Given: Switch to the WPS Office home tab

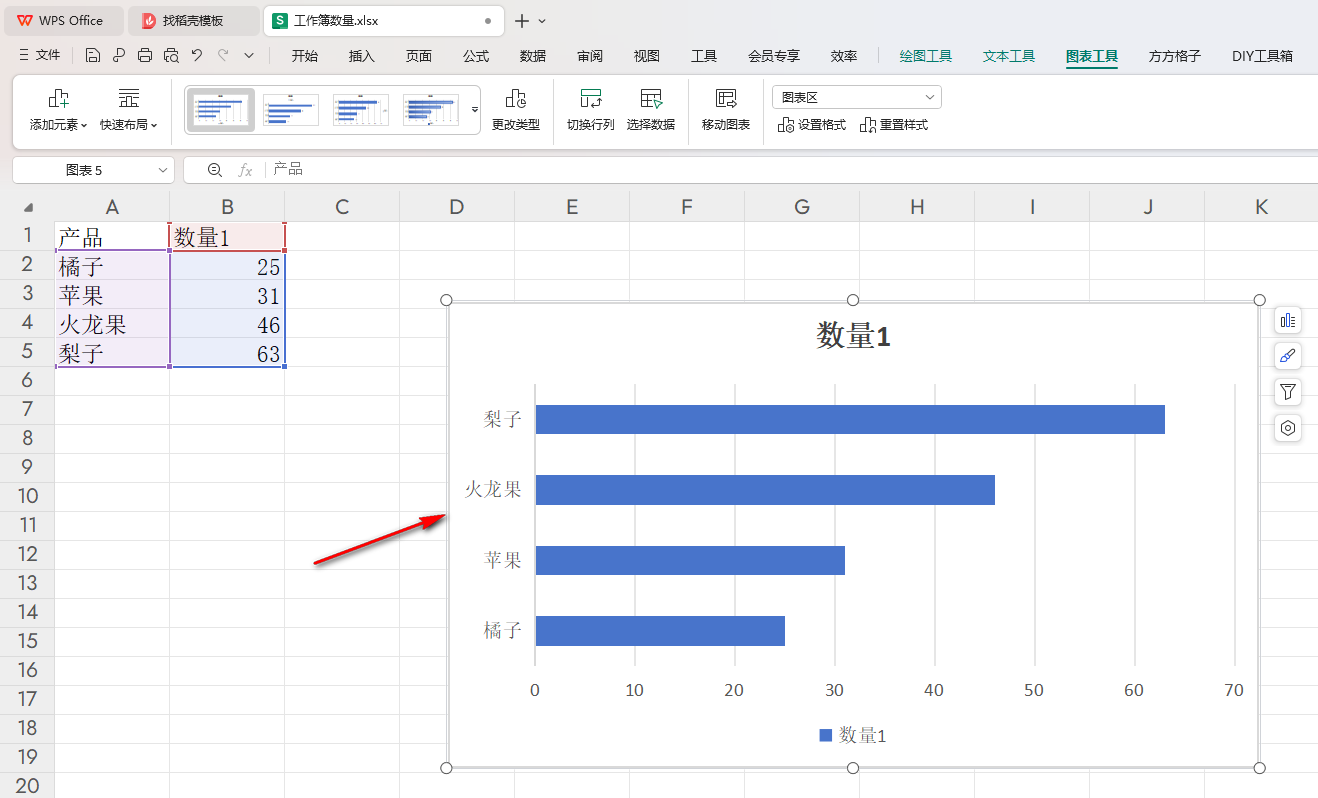Looking at the screenshot, I should pos(63,20).
